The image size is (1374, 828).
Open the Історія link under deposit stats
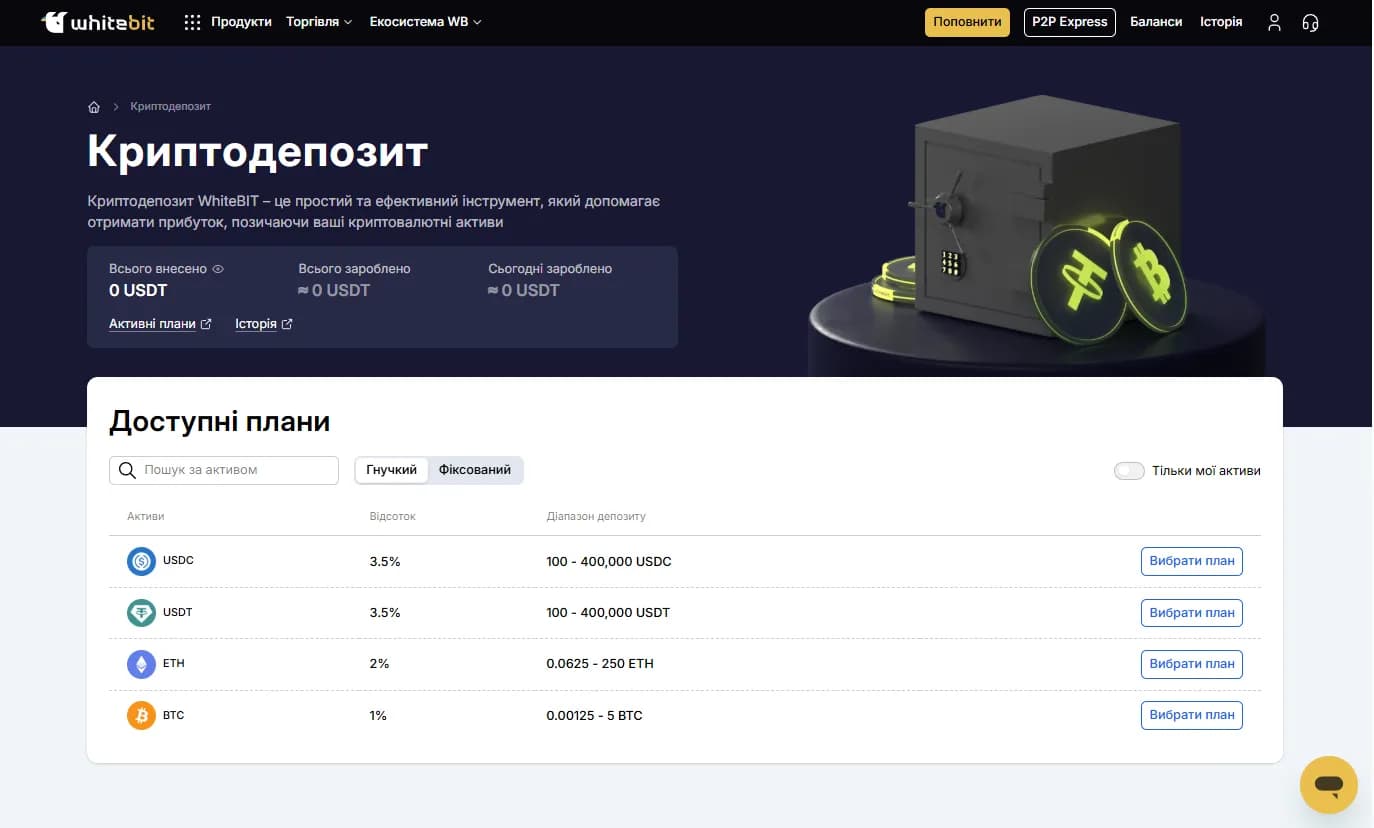(256, 324)
